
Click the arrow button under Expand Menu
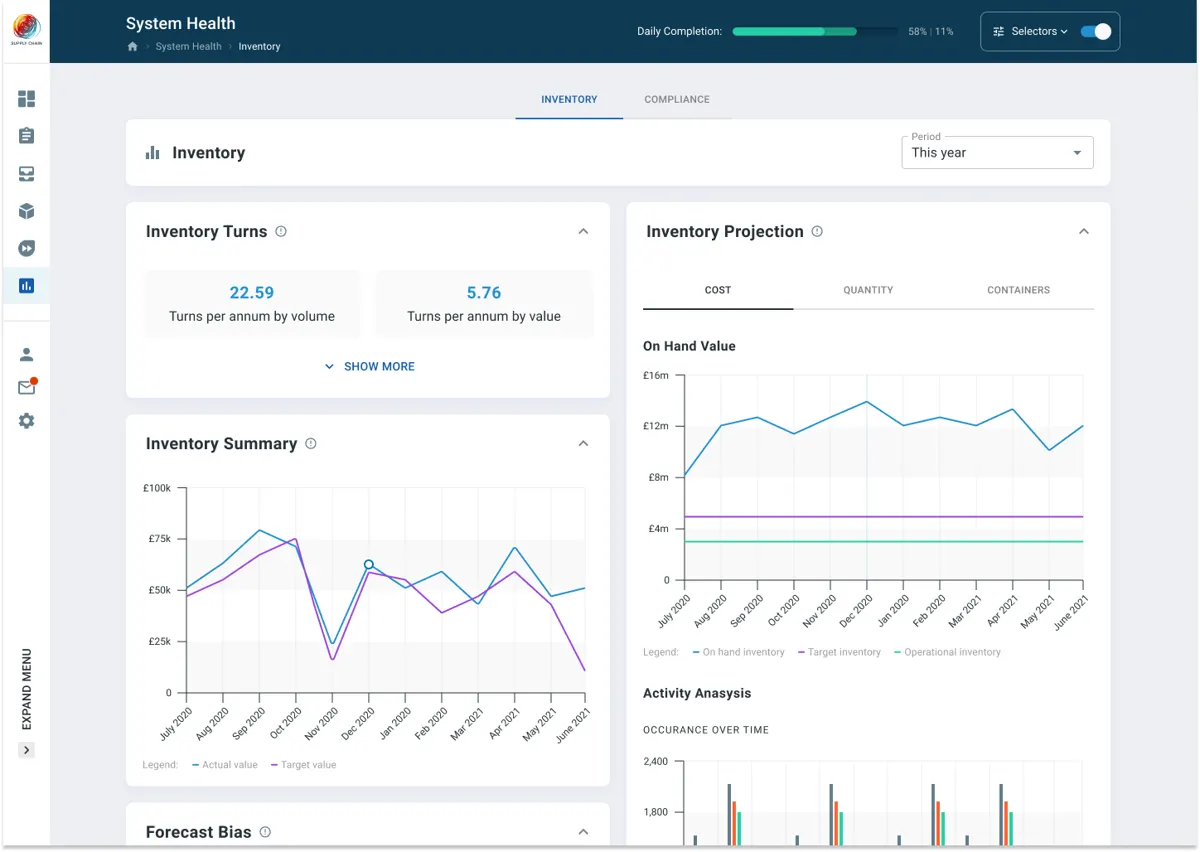[x=27, y=750]
